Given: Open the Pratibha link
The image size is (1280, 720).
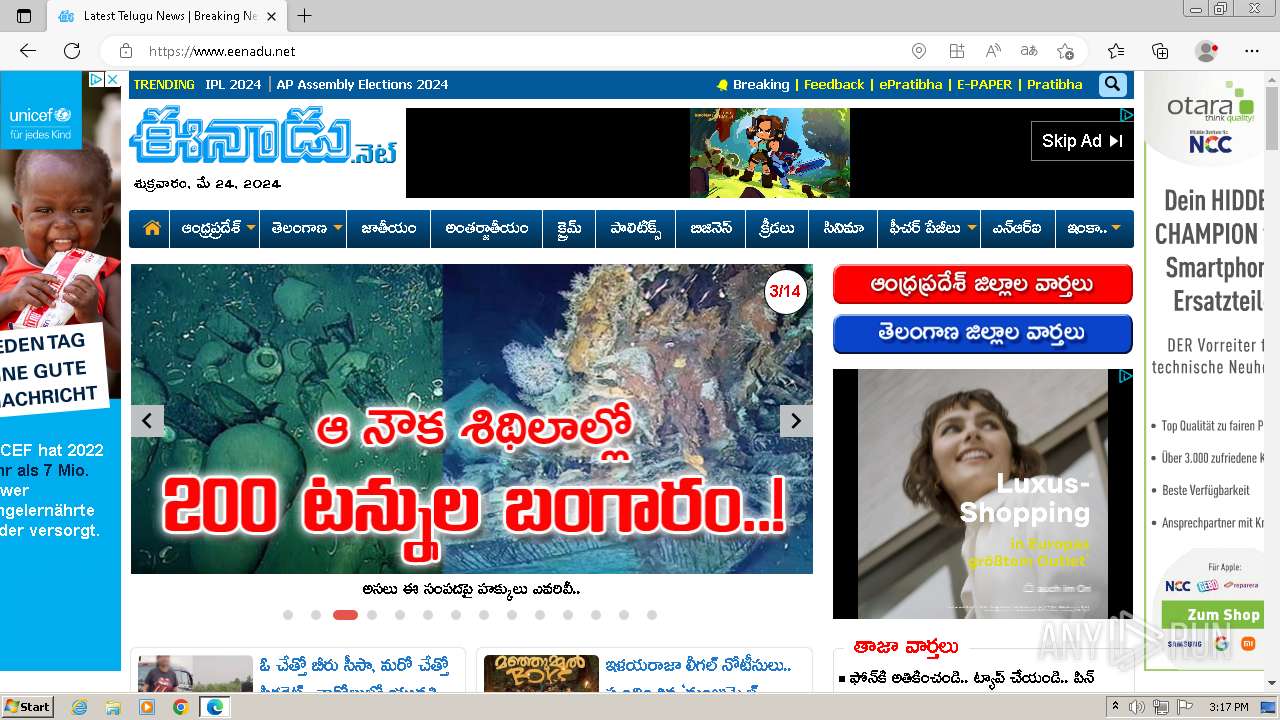Looking at the screenshot, I should click(x=1054, y=85).
